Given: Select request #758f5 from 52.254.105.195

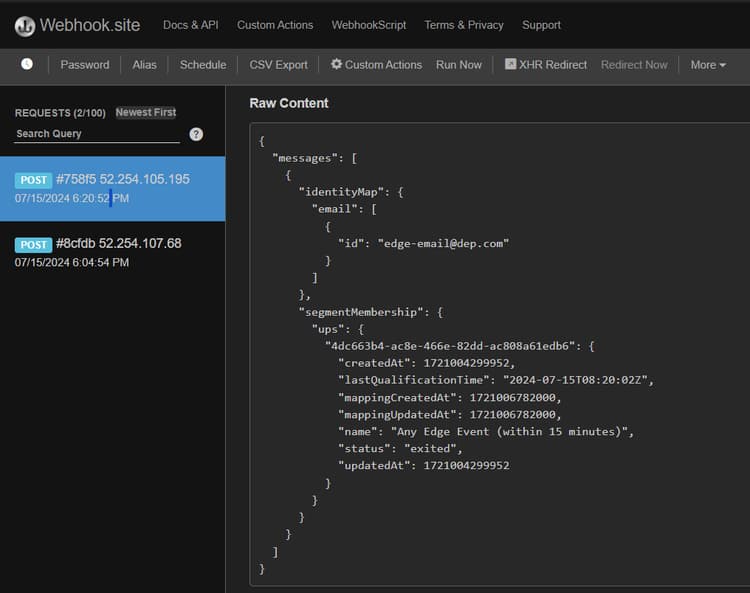Looking at the screenshot, I should point(112,189).
